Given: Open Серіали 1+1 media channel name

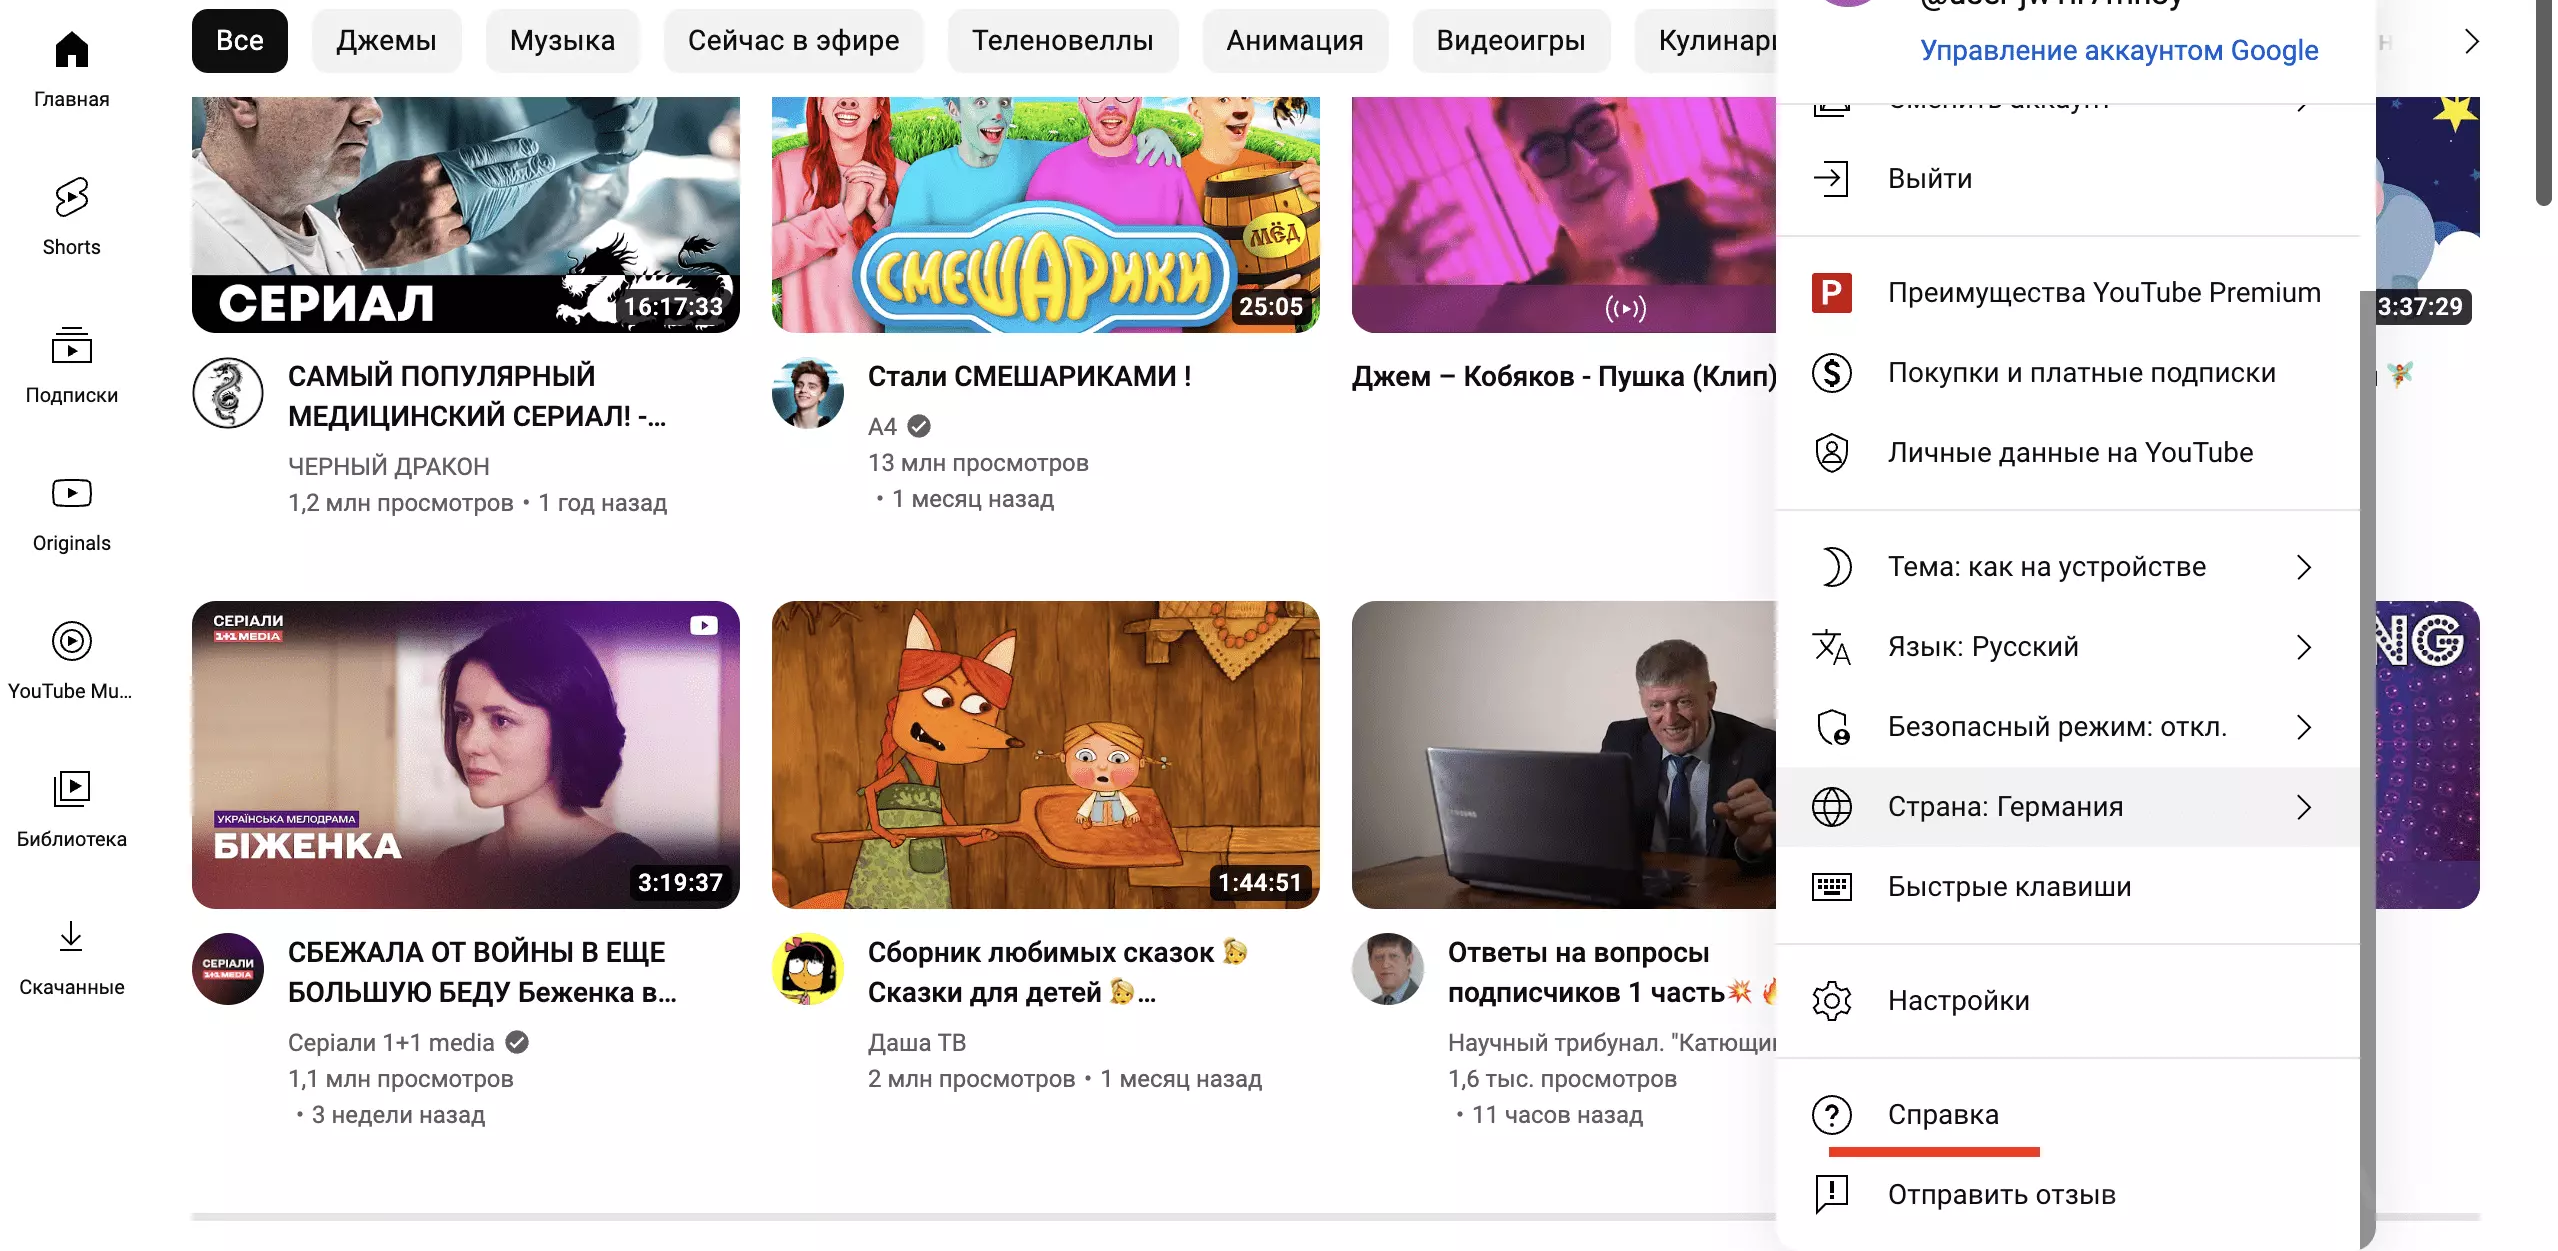Looking at the screenshot, I should point(391,1043).
